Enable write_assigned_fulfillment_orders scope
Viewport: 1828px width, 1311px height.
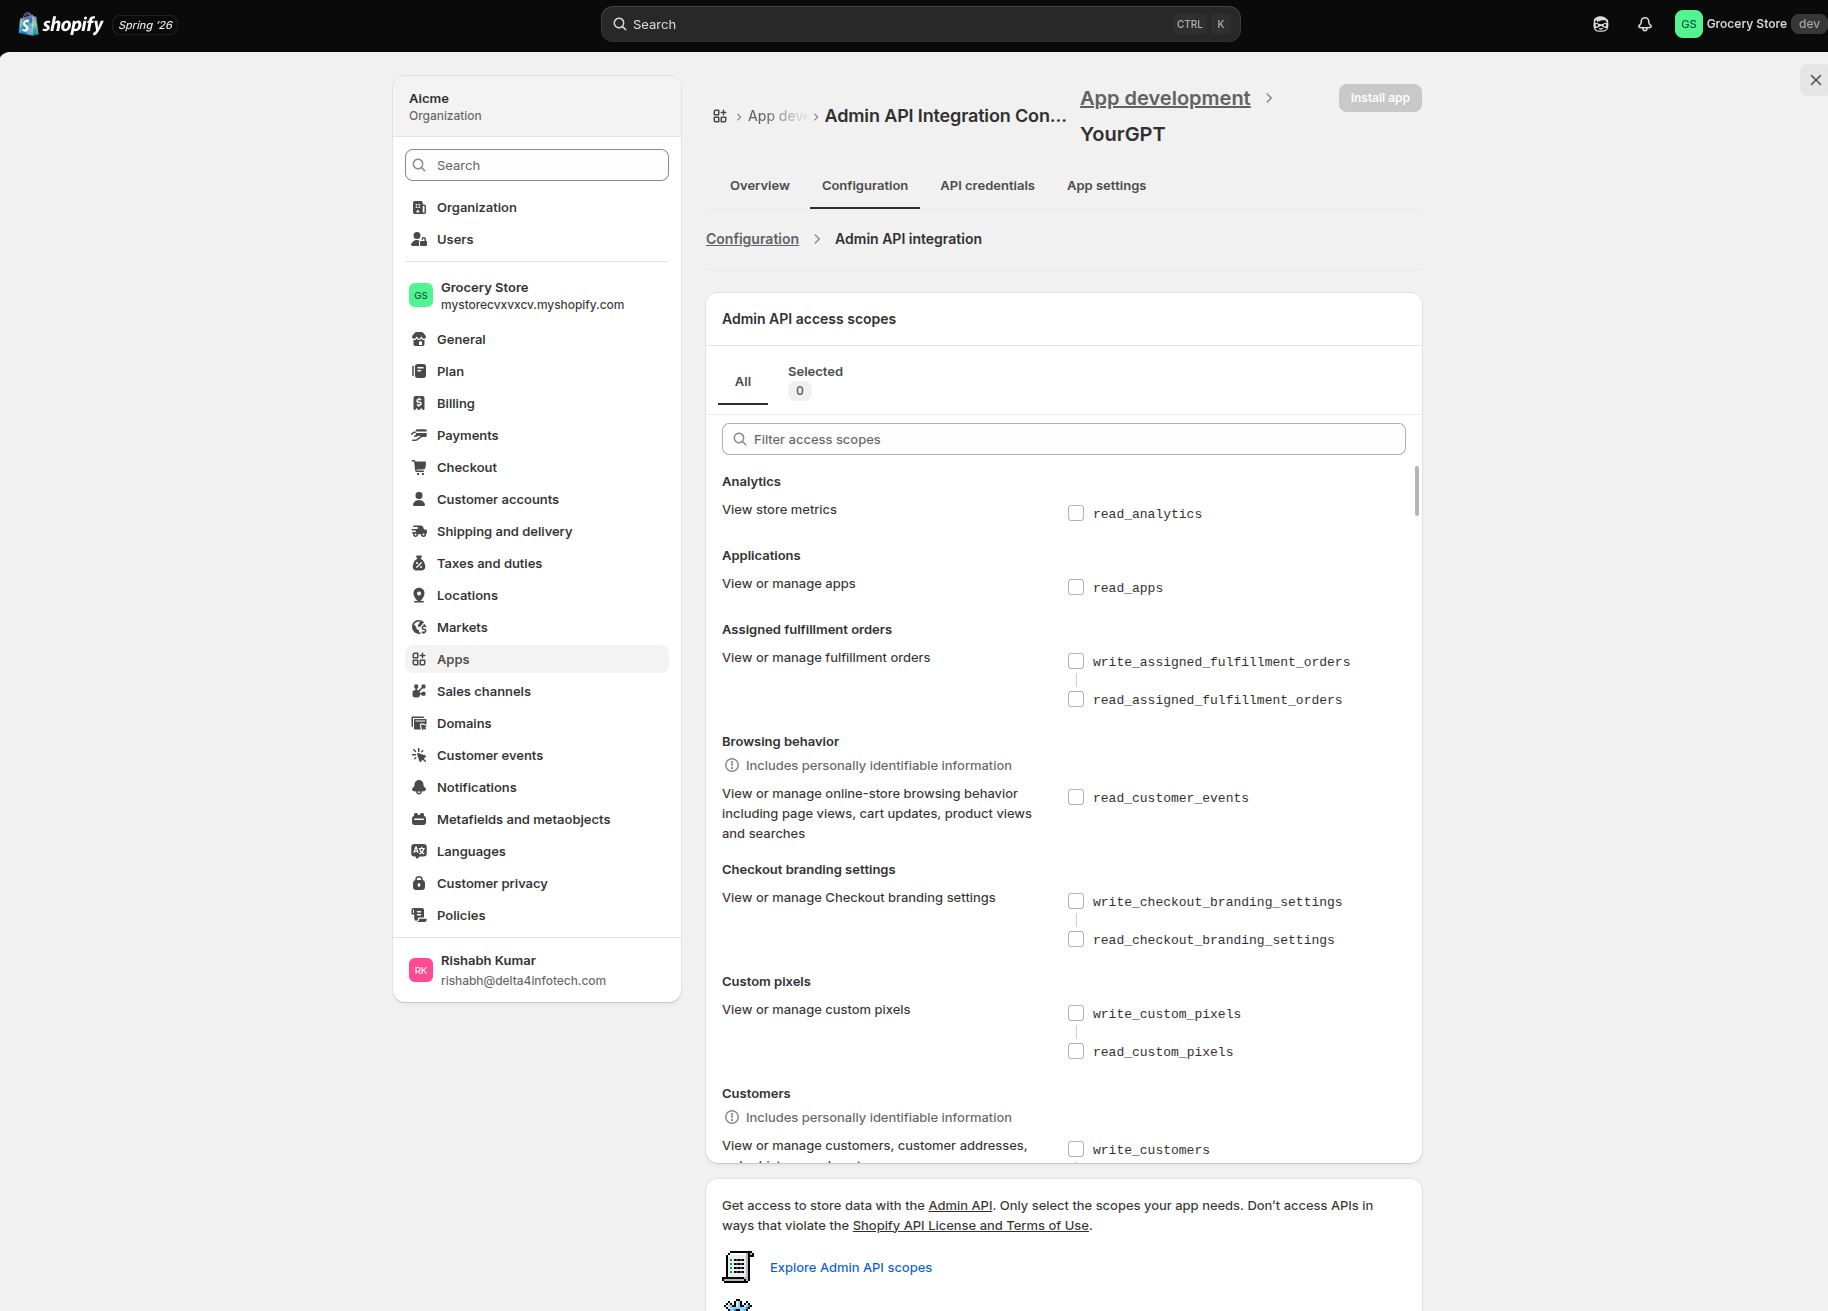pyautogui.click(x=1076, y=661)
